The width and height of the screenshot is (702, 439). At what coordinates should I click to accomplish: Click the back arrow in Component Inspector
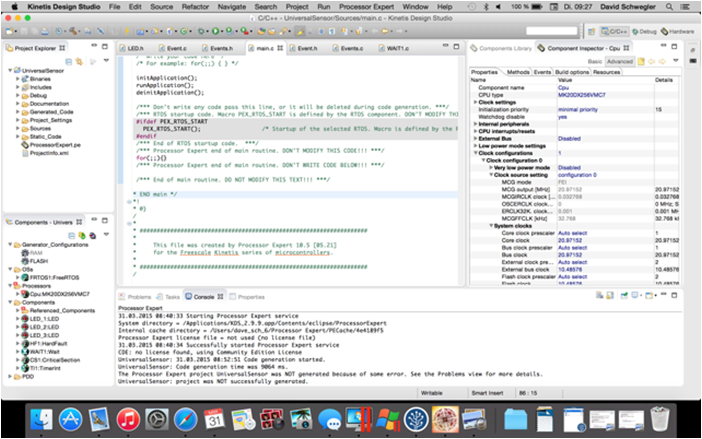[651, 61]
